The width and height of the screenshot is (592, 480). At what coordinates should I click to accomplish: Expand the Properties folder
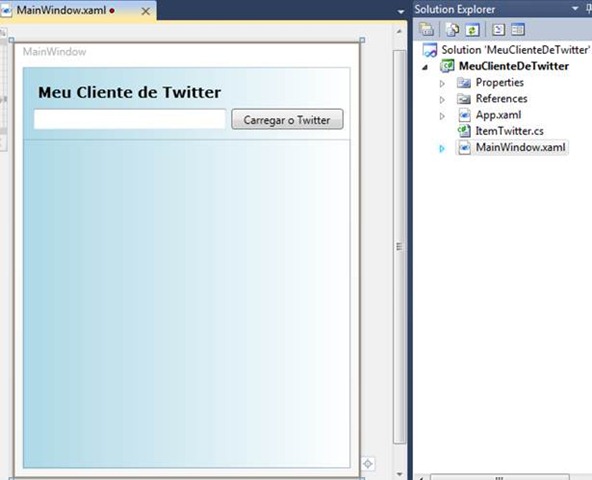click(442, 83)
